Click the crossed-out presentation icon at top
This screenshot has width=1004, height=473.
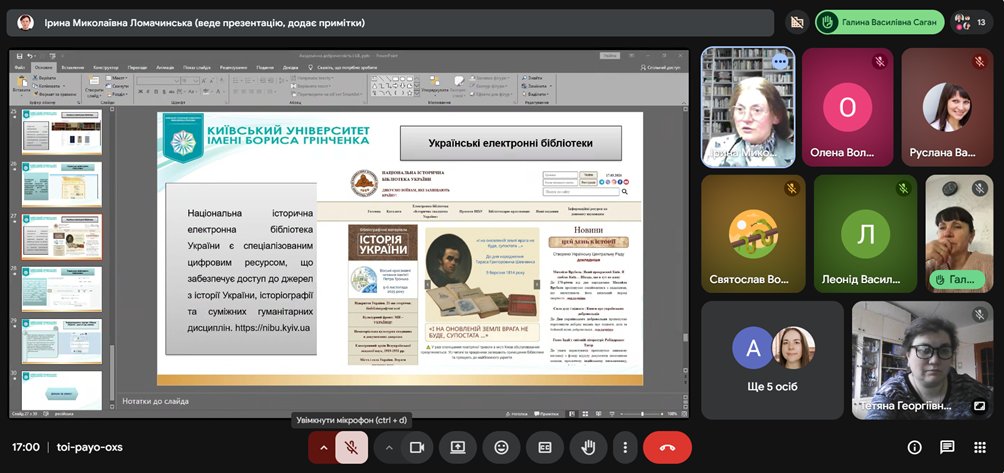[797, 22]
